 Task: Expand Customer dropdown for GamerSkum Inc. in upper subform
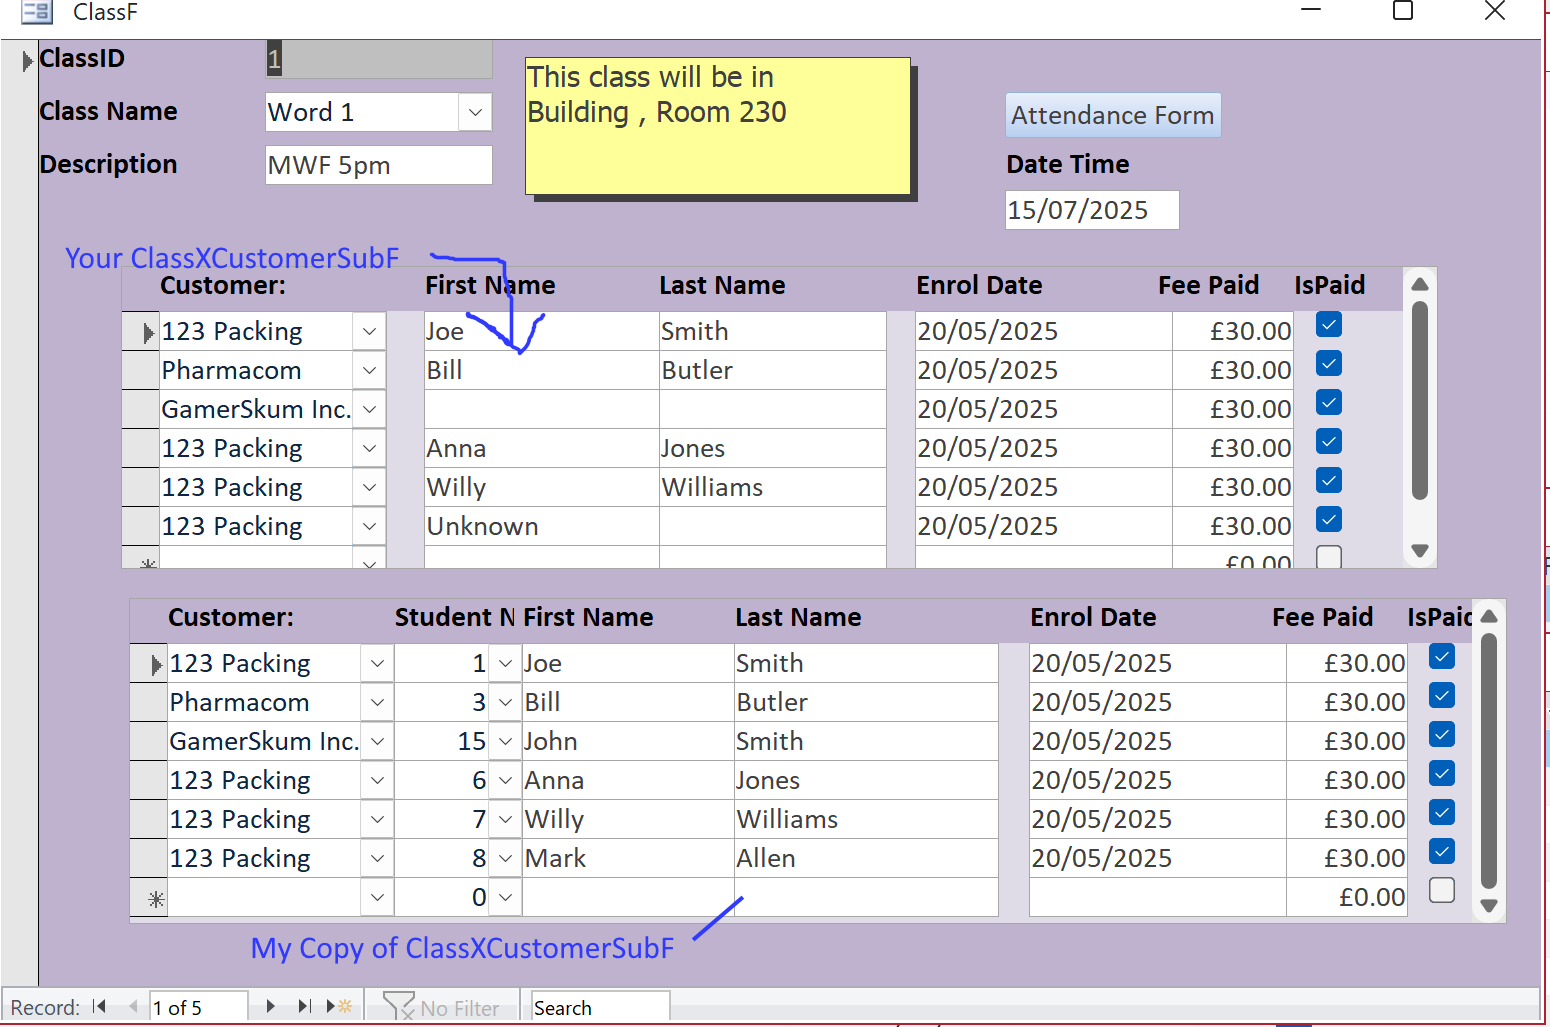point(369,409)
